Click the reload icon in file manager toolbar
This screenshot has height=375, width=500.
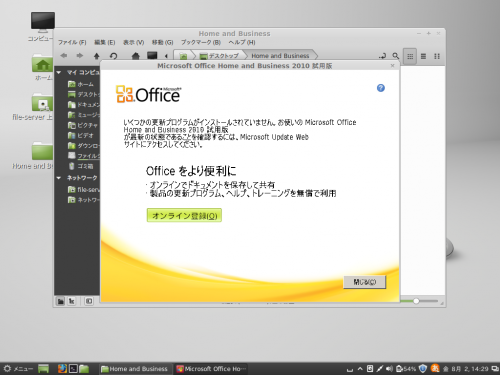[113, 56]
